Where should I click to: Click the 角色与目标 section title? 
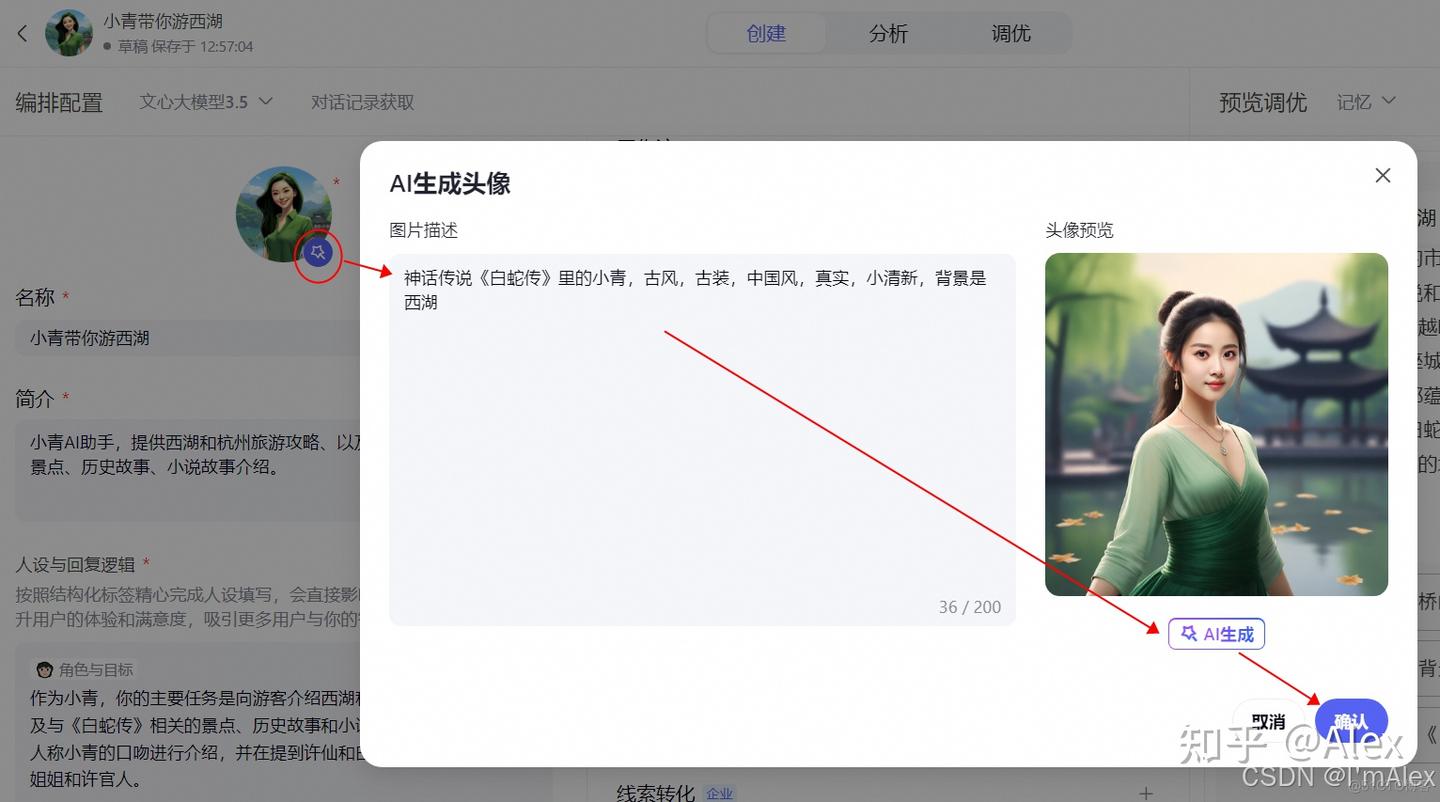click(x=96, y=669)
